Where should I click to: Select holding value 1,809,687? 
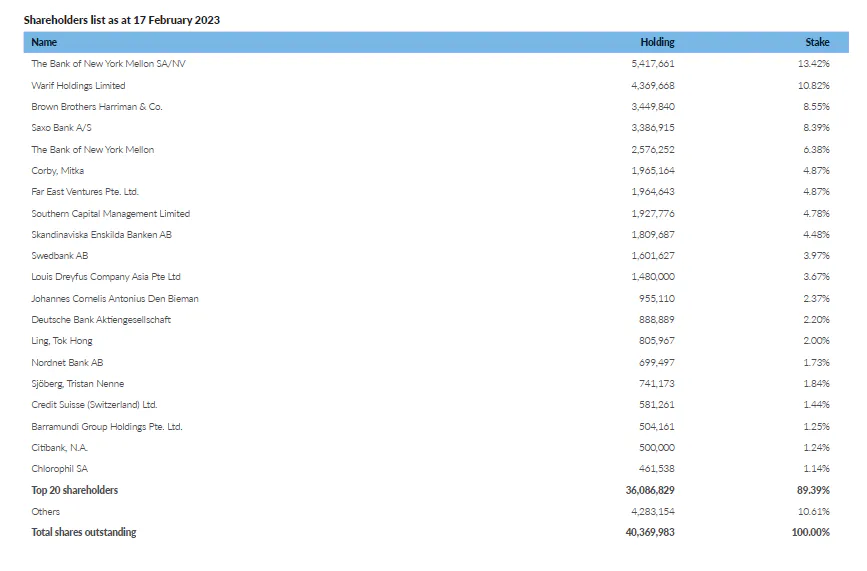tap(653, 235)
